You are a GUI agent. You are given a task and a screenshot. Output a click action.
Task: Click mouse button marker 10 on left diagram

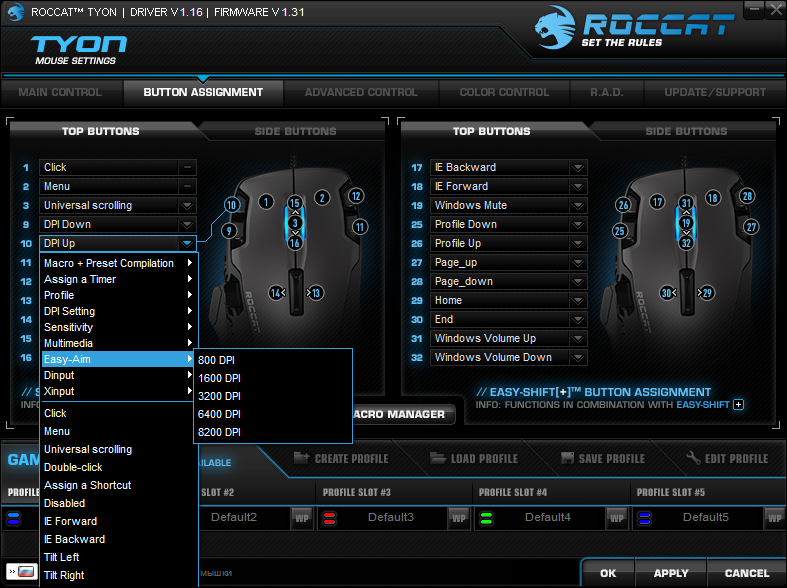tap(231, 205)
